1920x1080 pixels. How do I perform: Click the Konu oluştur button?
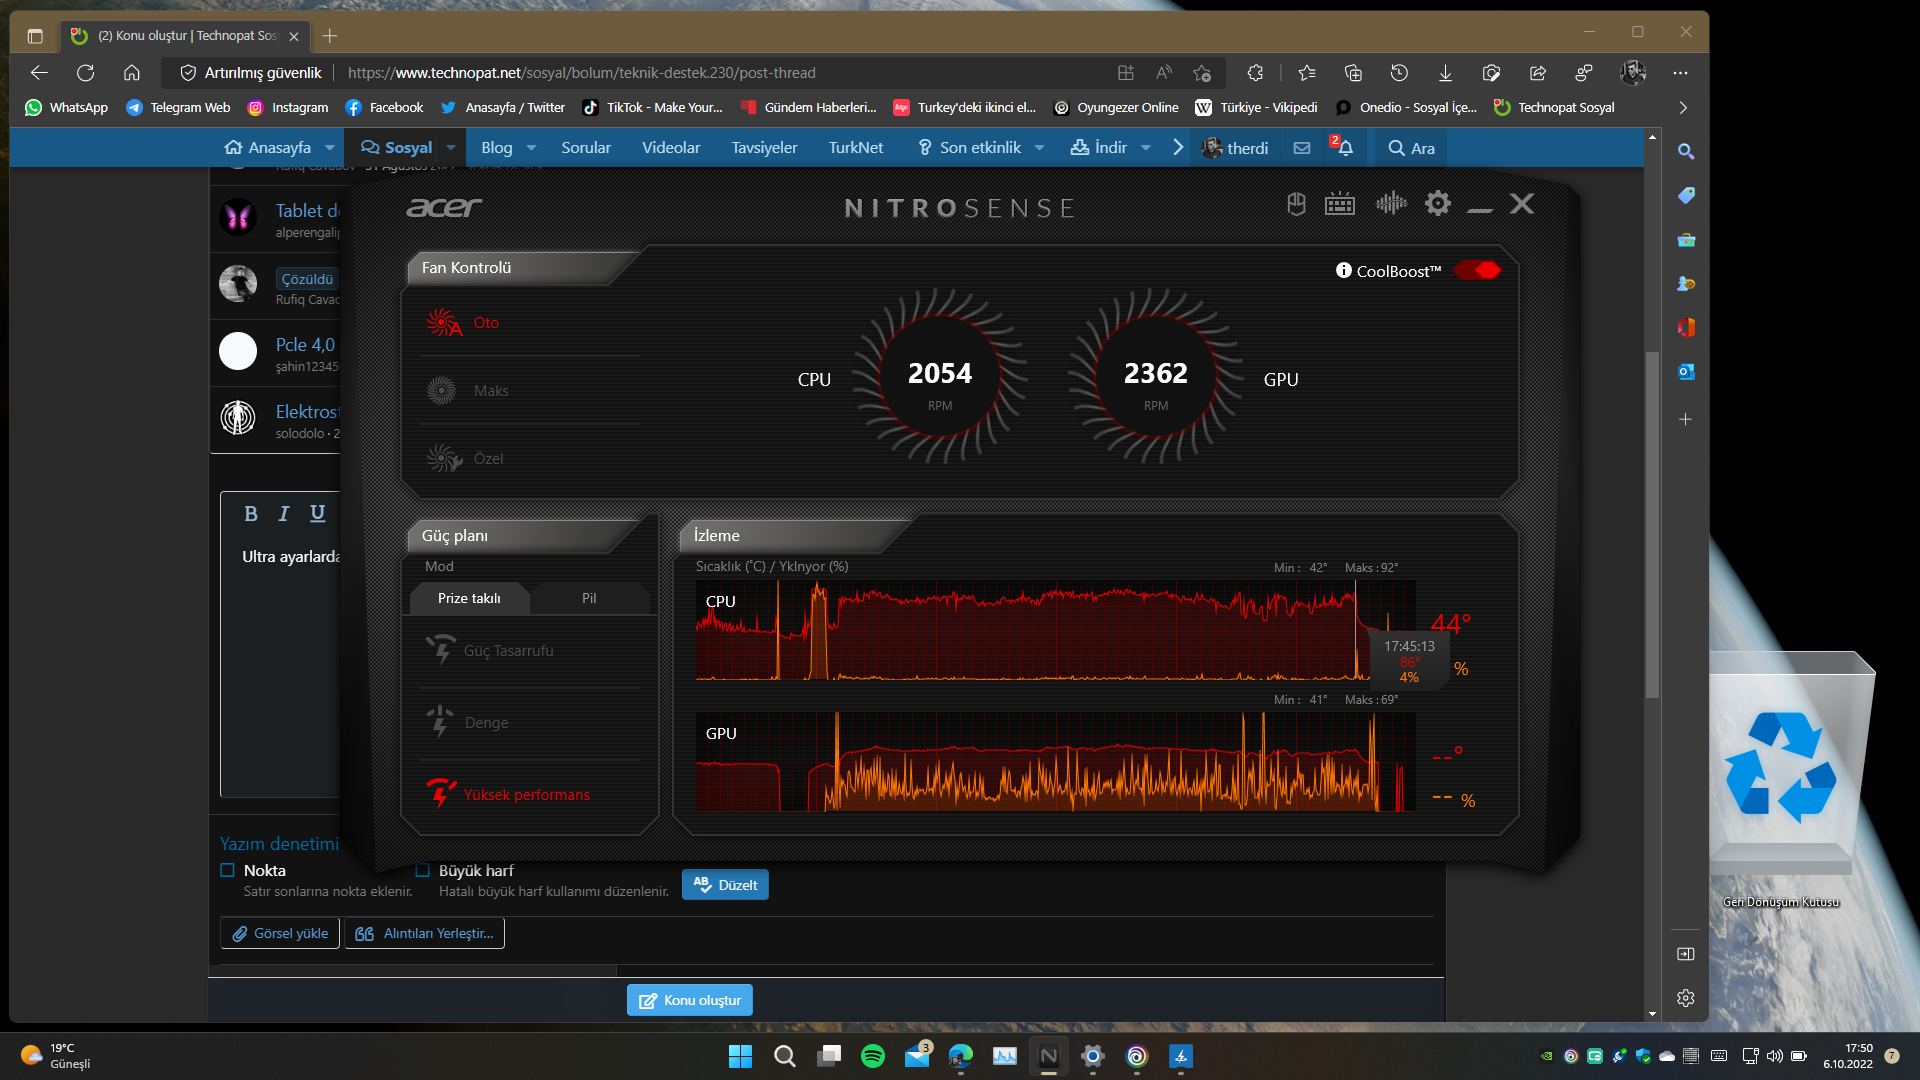689,1000
